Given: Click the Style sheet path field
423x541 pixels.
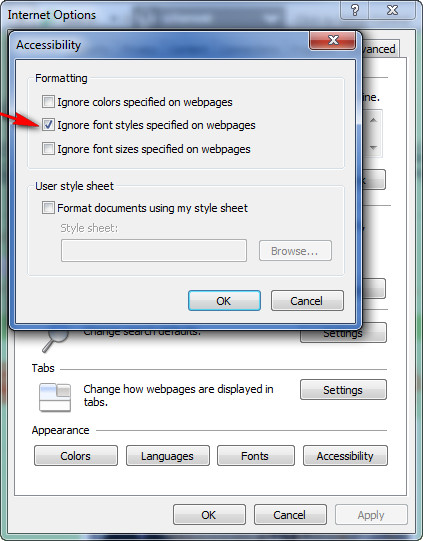Looking at the screenshot, I should click(x=154, y=250).
